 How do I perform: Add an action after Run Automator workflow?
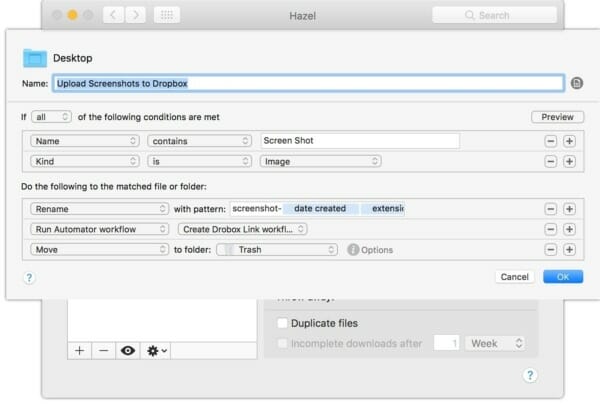(x=569, y=229)
